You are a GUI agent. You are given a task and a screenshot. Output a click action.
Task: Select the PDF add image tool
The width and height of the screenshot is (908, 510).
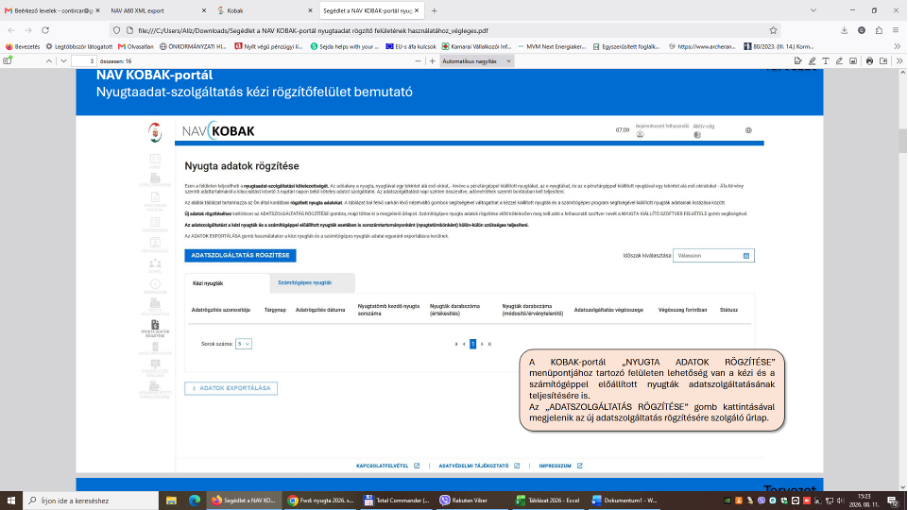click(x=853, y=61)
